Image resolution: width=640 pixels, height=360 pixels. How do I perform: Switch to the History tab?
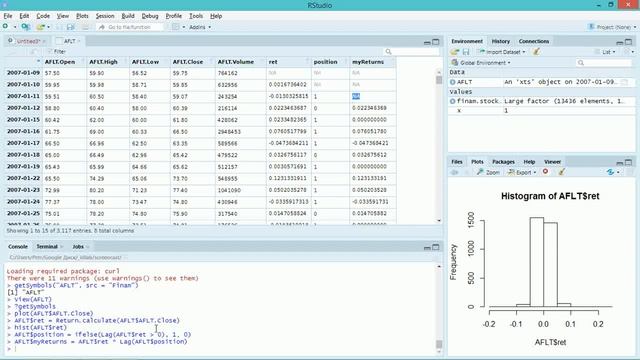coord(500,41)
